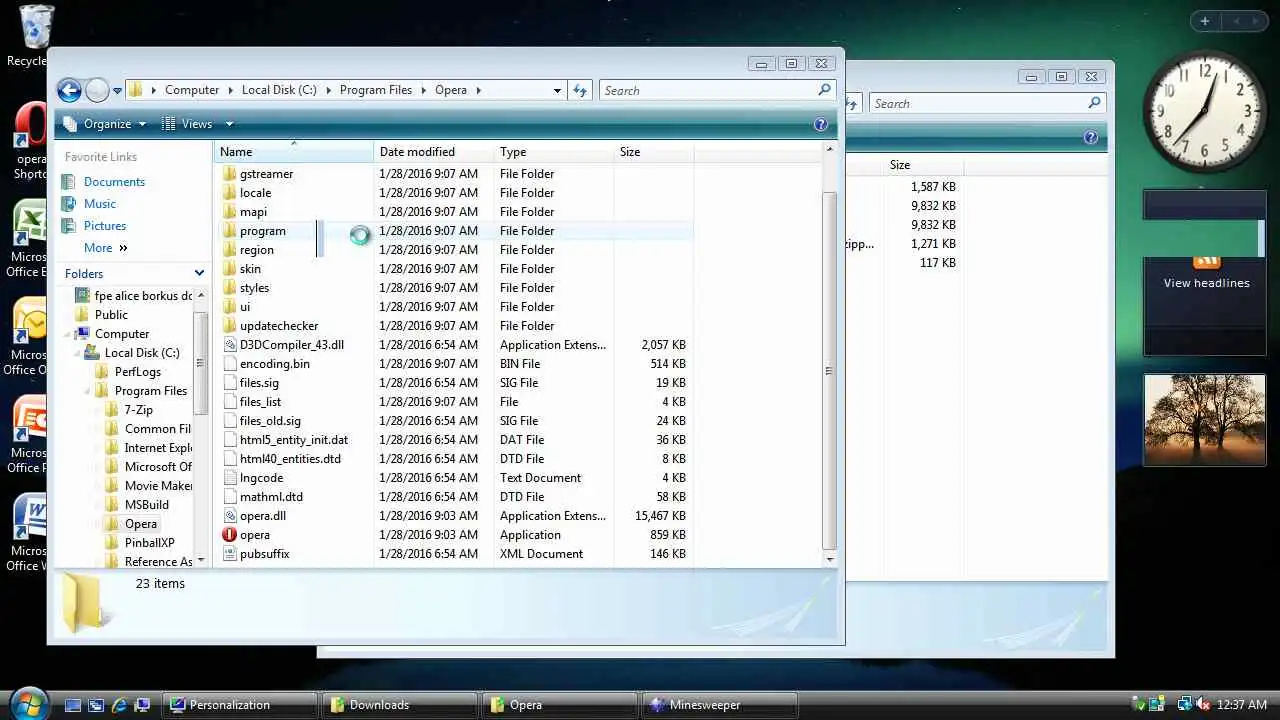
Task: Select D3DCompiler_43.dll file icon
Action: (229, 345)
